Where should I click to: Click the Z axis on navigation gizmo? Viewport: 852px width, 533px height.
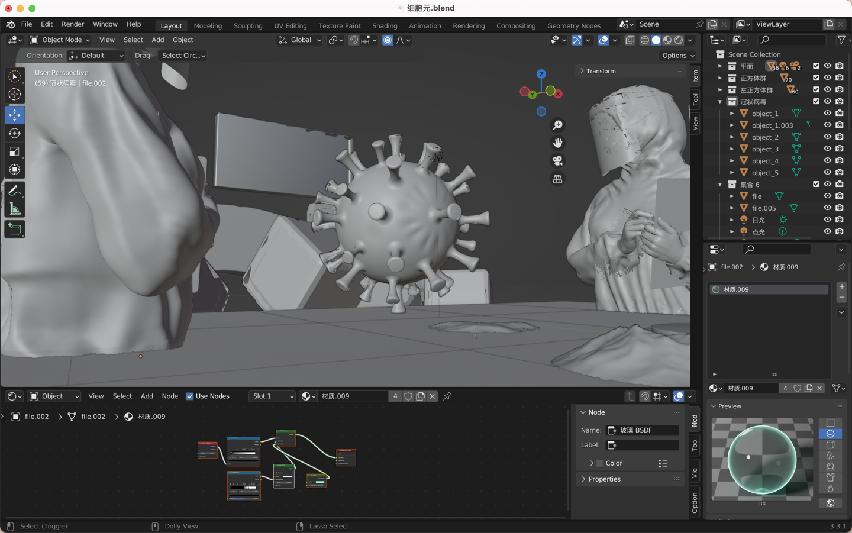click(541, 73)
